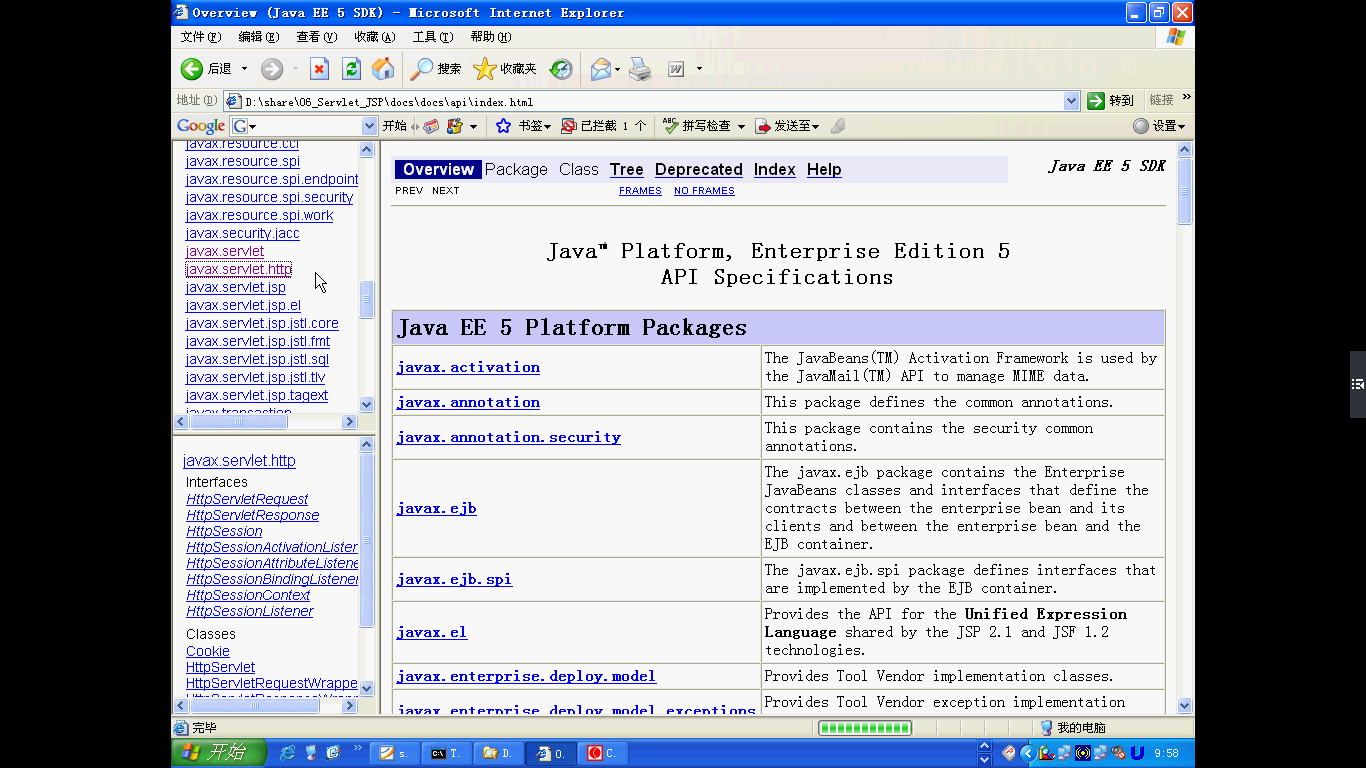
Task: Expand the Links (链接) bar chevron
Action: [1187, 97]
